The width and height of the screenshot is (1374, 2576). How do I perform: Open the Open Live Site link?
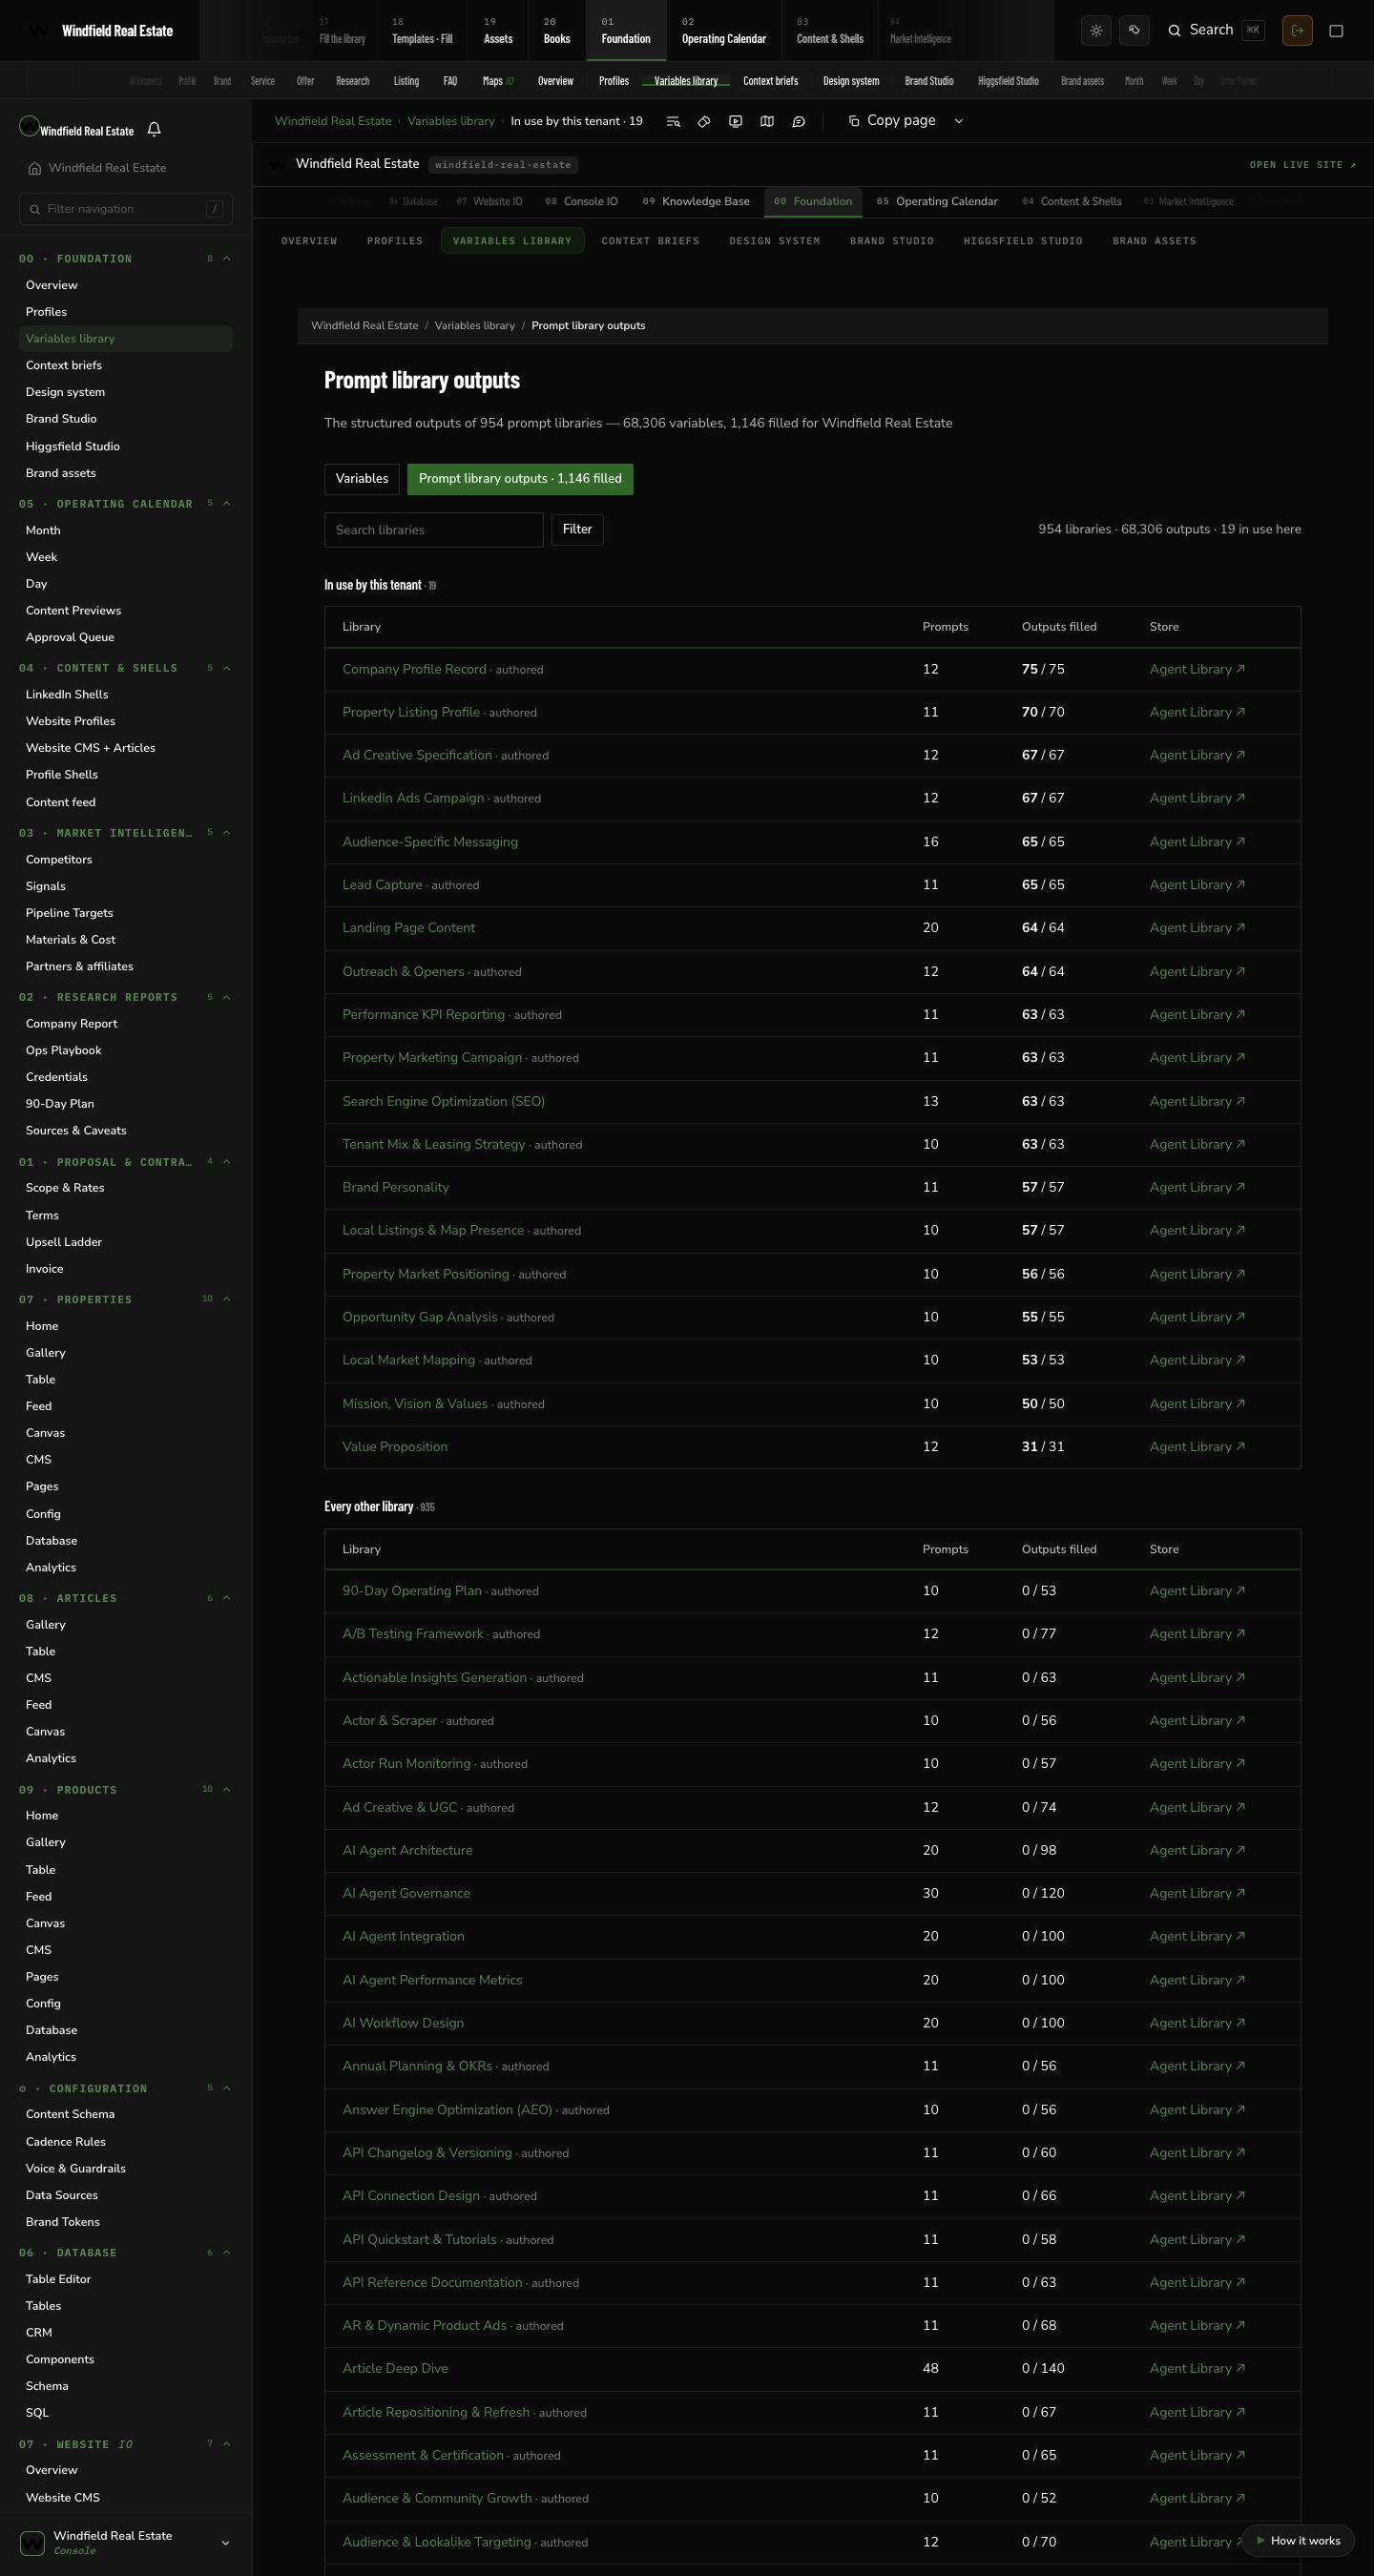(x=1302, y=165)
